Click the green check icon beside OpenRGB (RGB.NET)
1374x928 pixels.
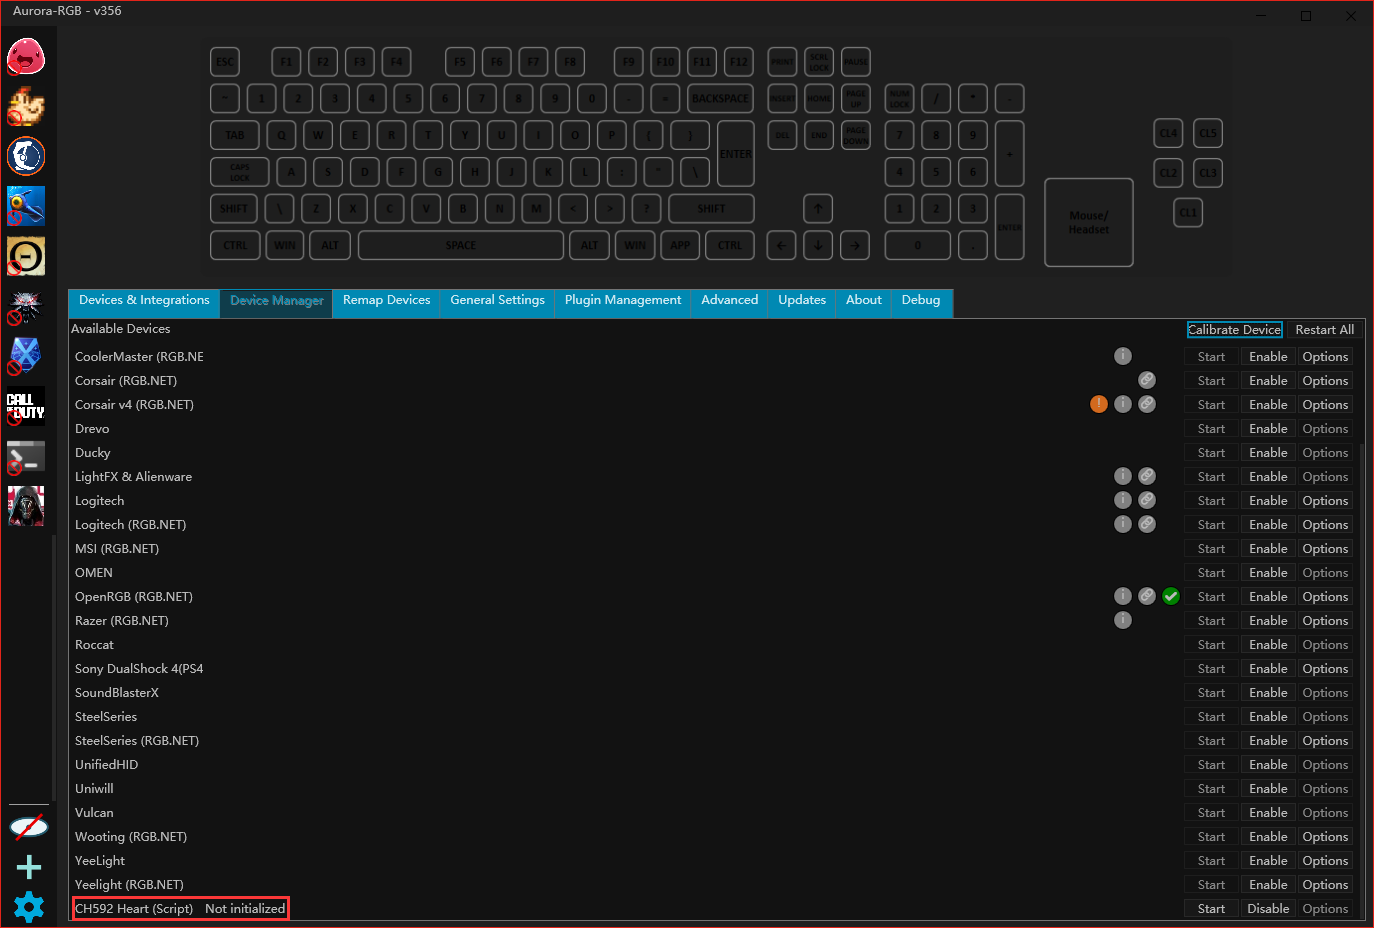click(x=1171, y=596)
